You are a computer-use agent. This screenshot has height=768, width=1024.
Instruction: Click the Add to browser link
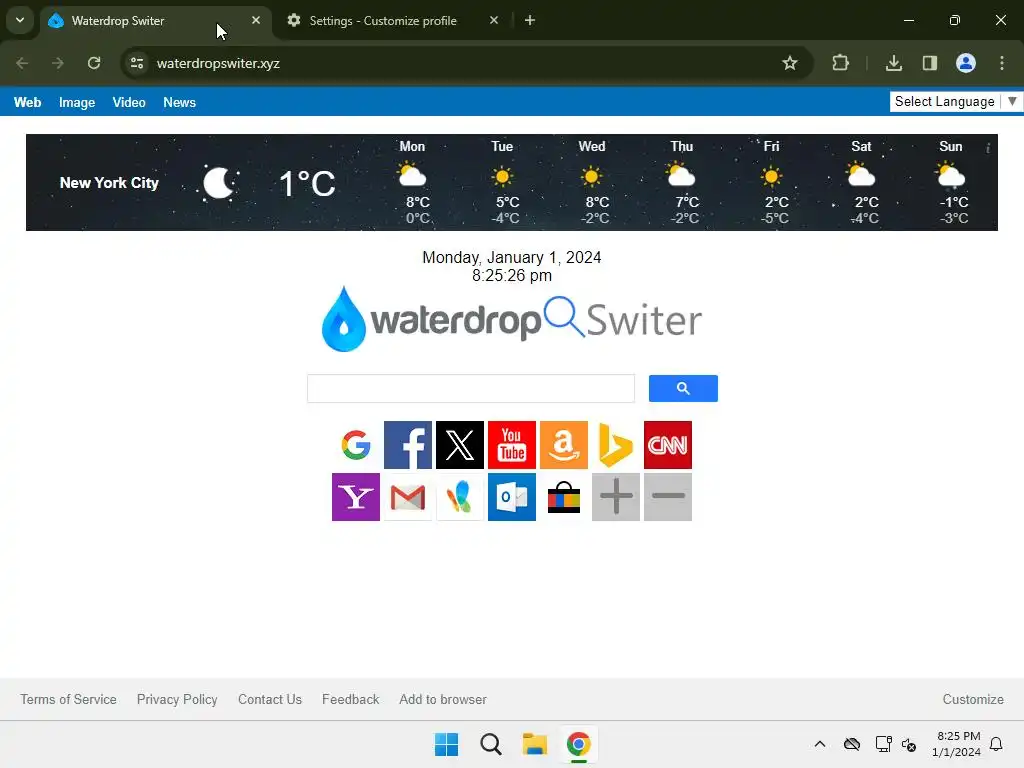click(x=443, y=699)
